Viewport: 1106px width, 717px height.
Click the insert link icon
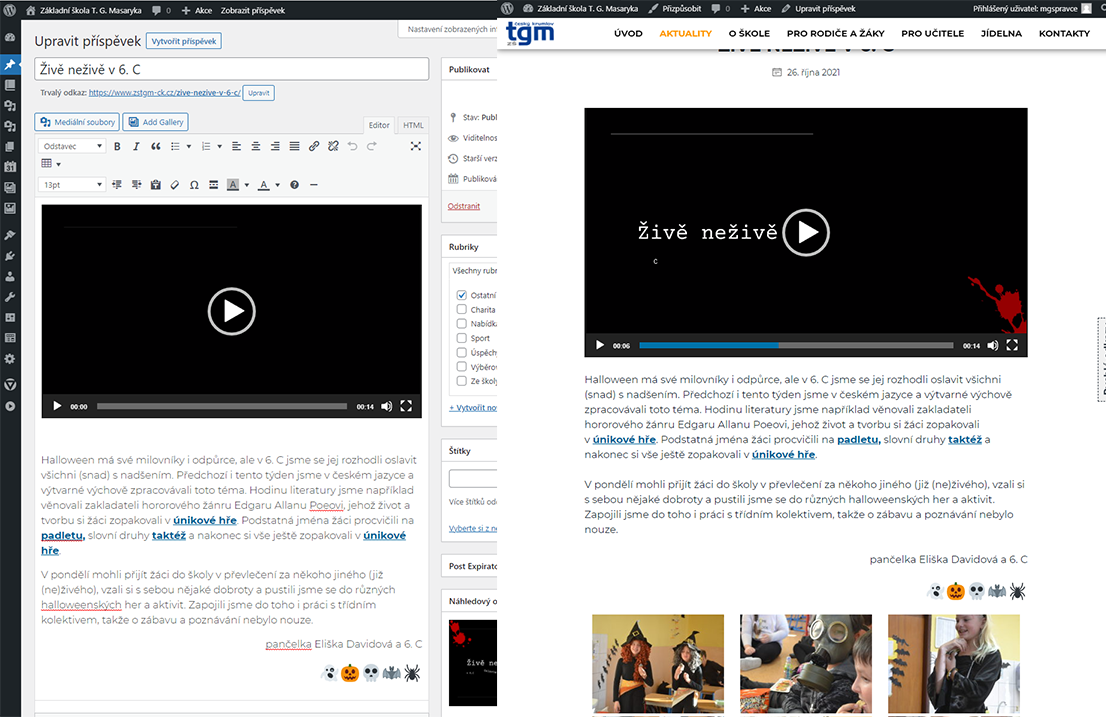click(314, 146)
